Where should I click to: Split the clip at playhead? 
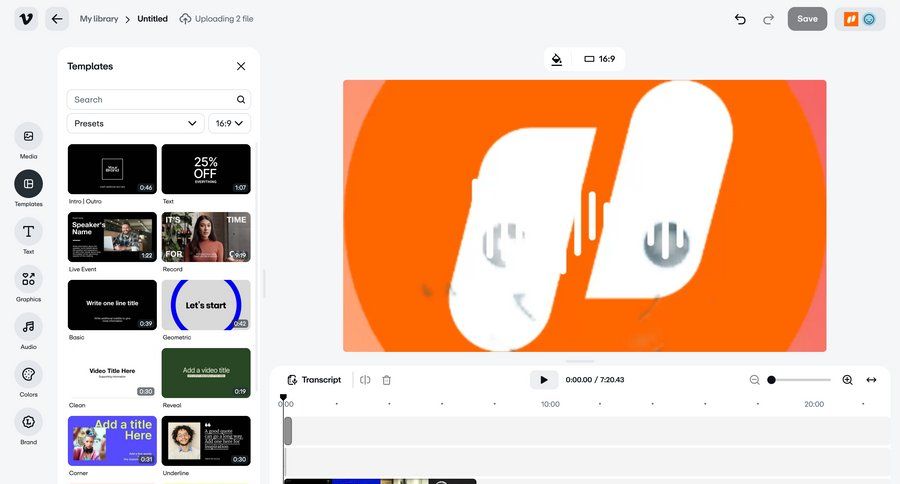[x=365, y=380]
